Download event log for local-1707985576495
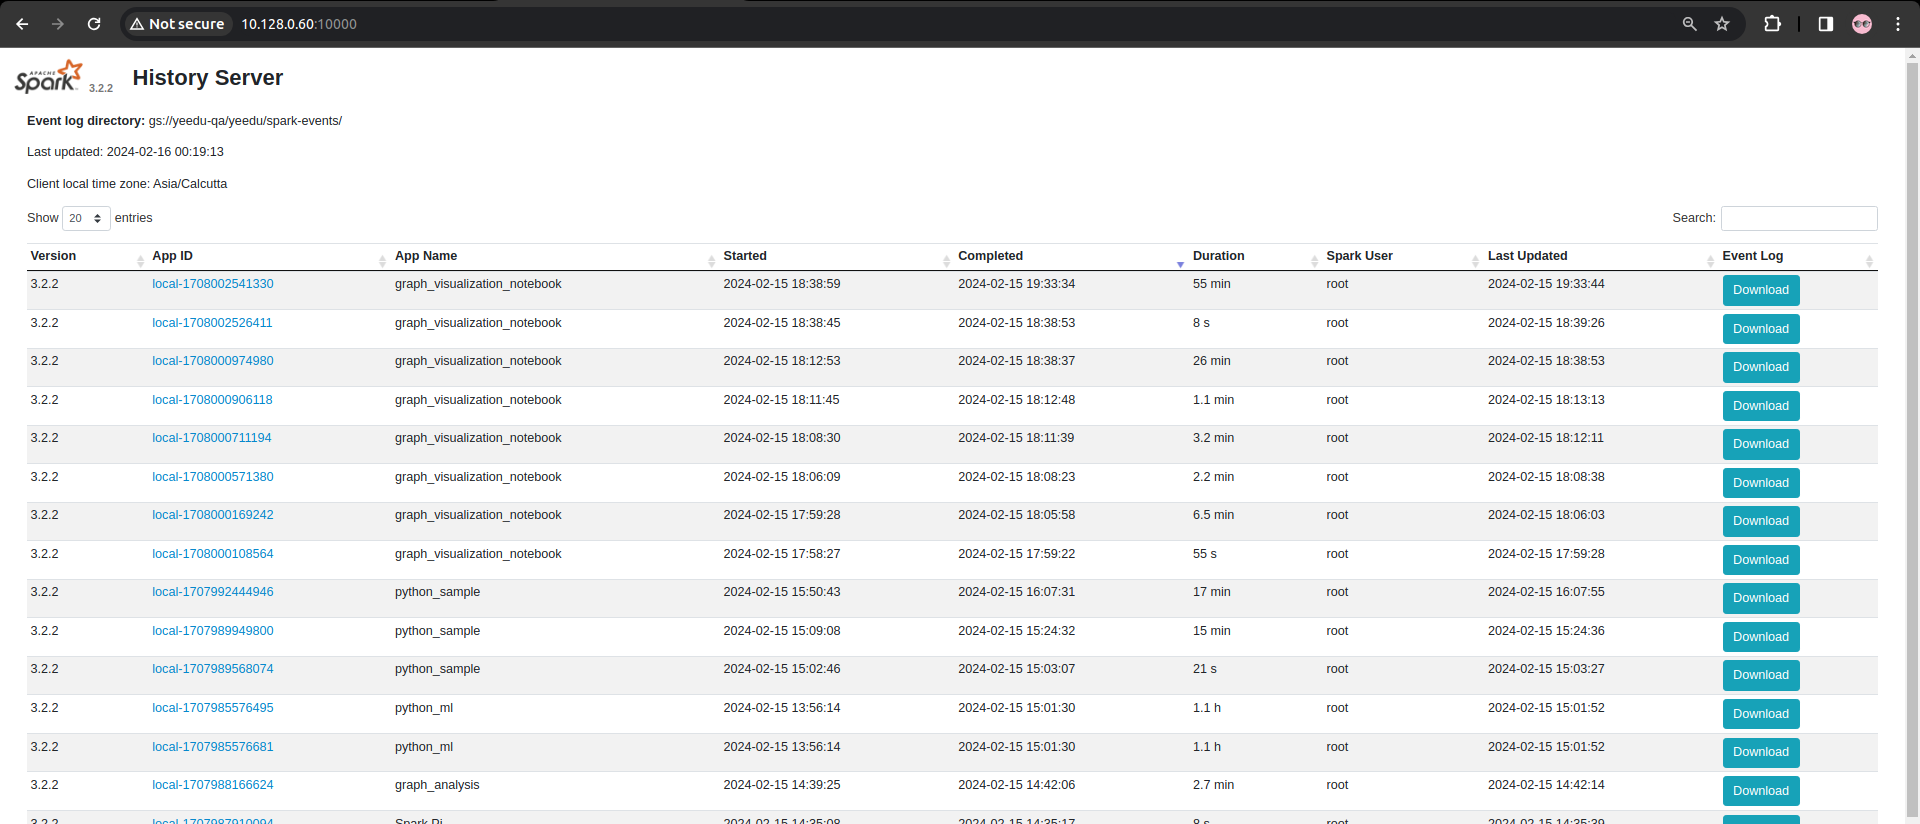Image resolution: width=1920 pixels, height=824 pixels. [1761, 714]
